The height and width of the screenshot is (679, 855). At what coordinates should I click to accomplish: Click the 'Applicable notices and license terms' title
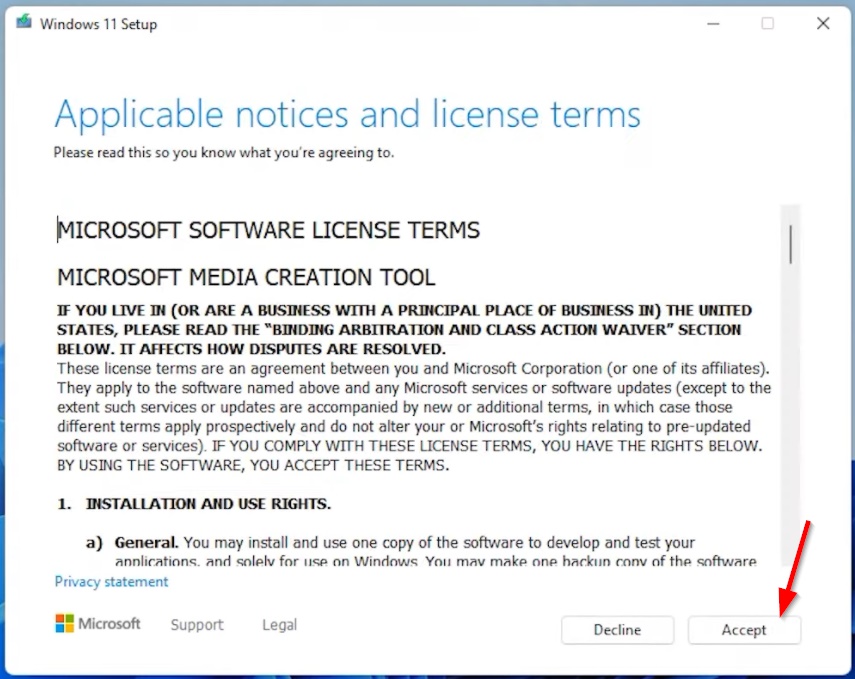(x=347, y=114)
